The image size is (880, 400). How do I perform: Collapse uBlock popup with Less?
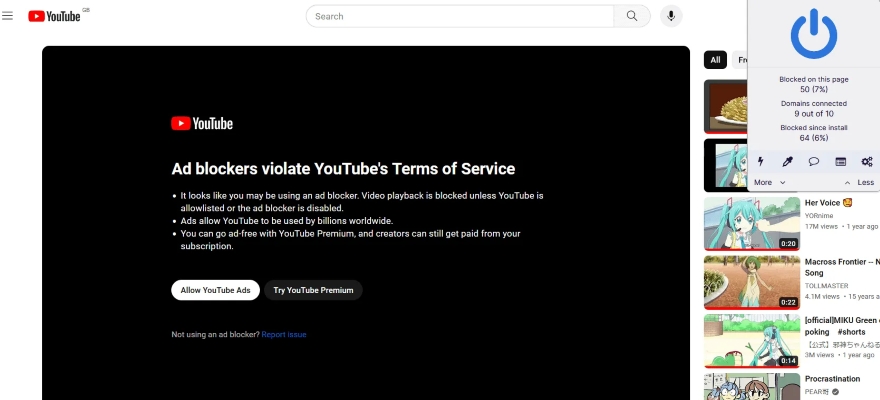pos(859,182)
